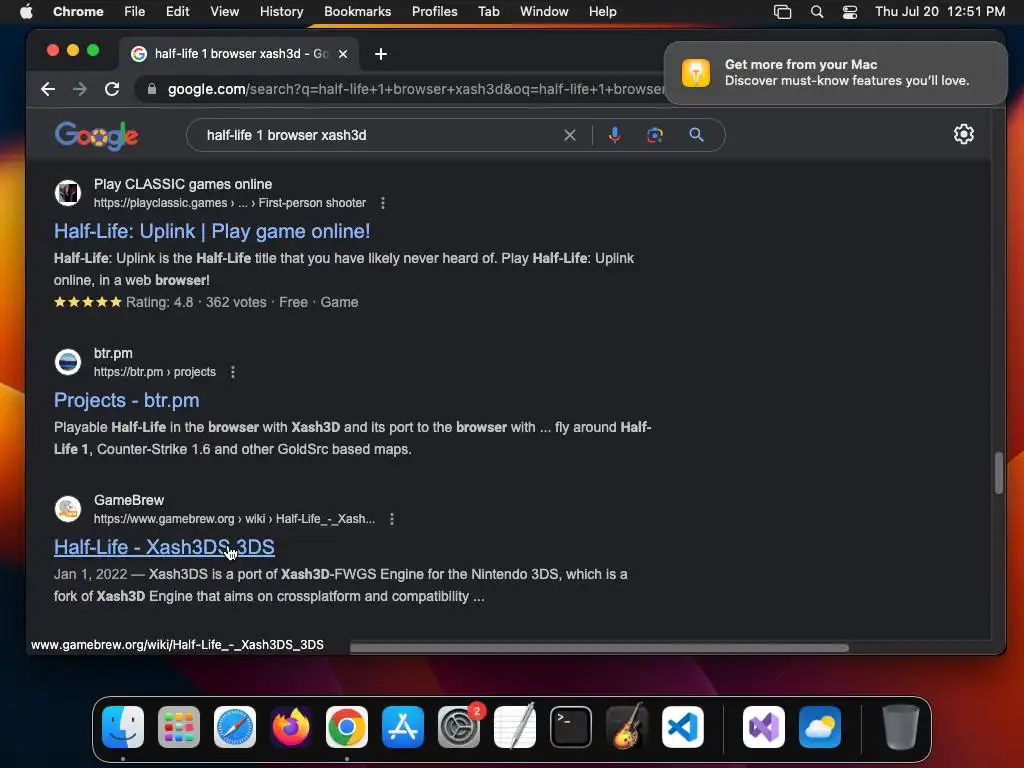Click inside the Google search input field
Screen dimensions: 1024x768
(x=382, y=135)
